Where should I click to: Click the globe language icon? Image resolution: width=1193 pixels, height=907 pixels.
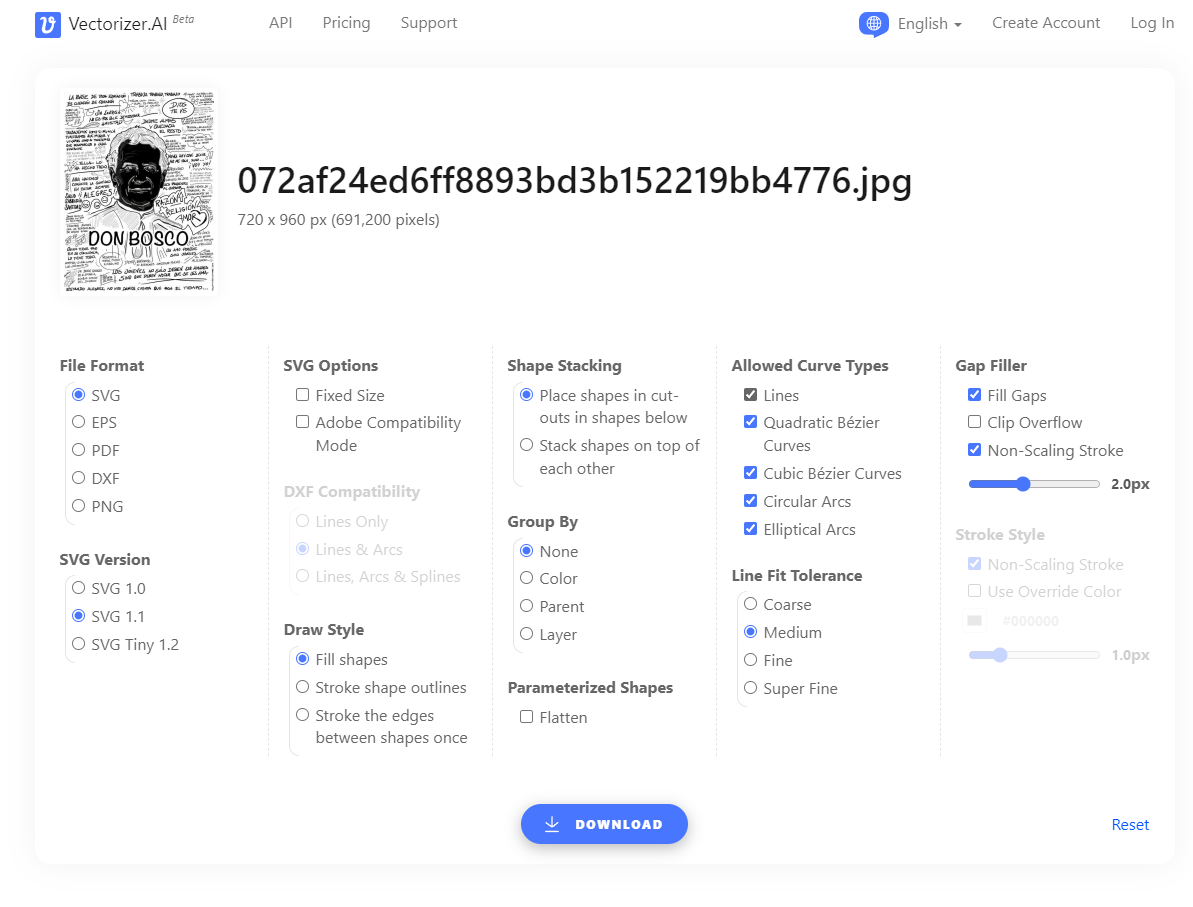coord(873,24)
